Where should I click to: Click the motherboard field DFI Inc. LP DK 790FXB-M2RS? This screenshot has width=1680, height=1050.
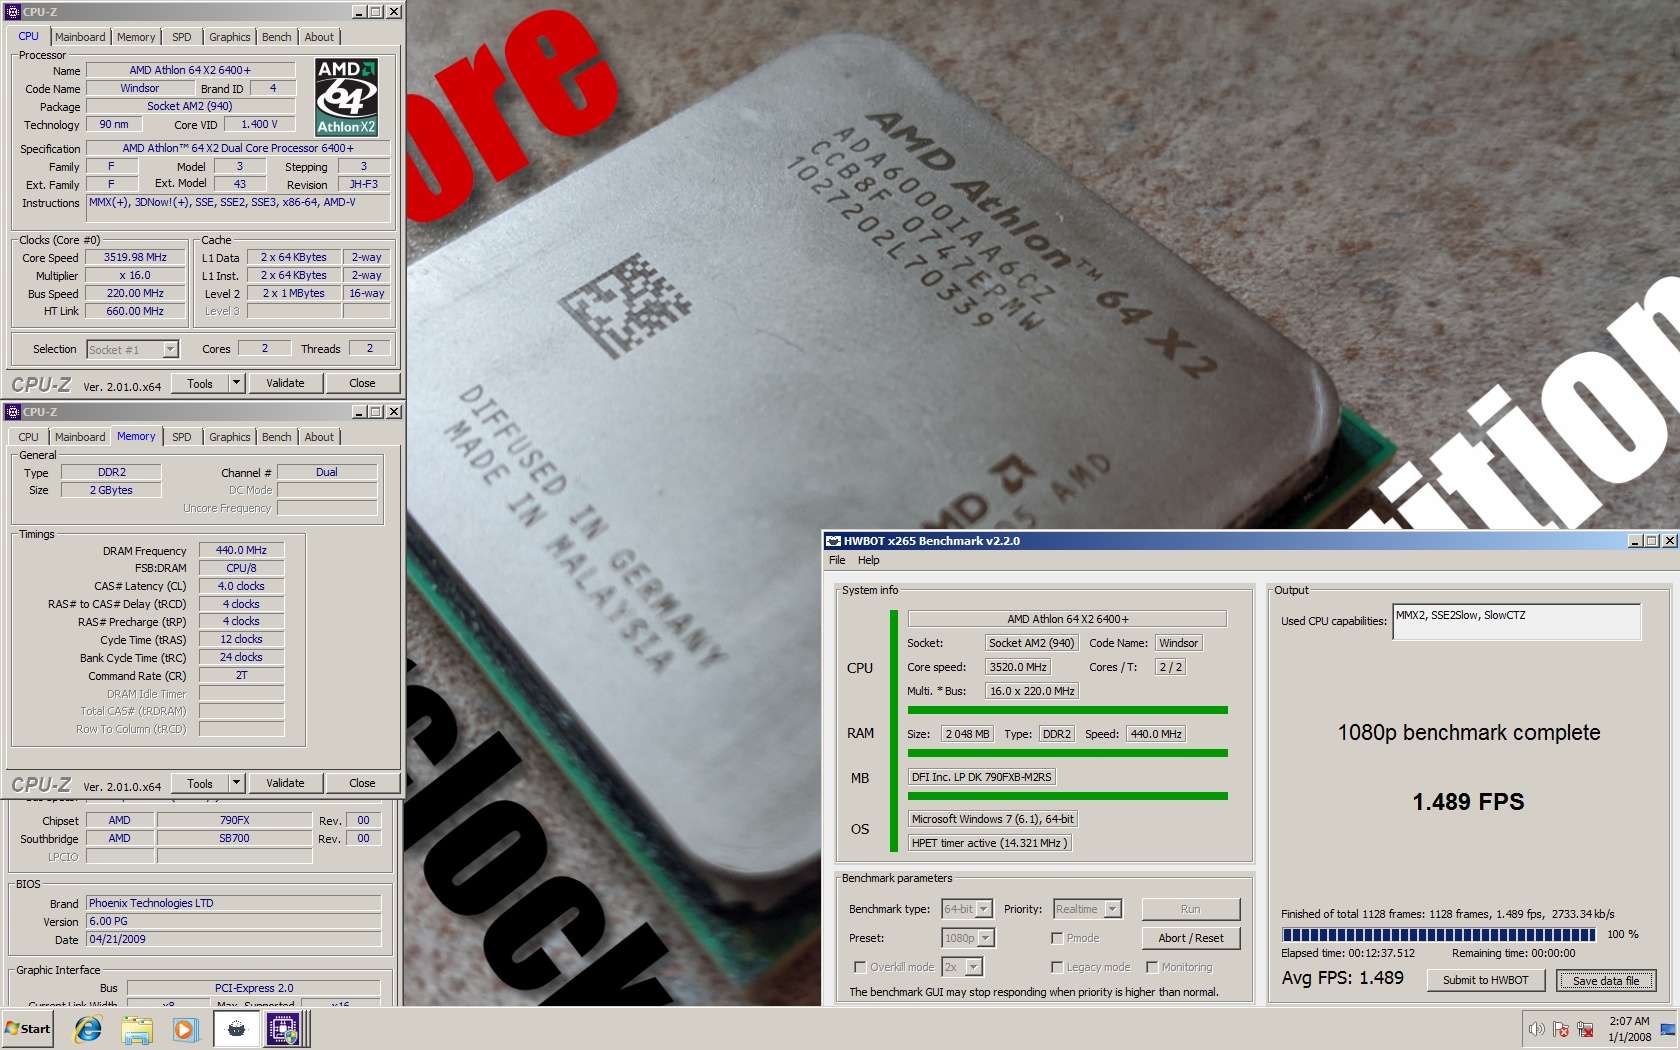point(981,777)
